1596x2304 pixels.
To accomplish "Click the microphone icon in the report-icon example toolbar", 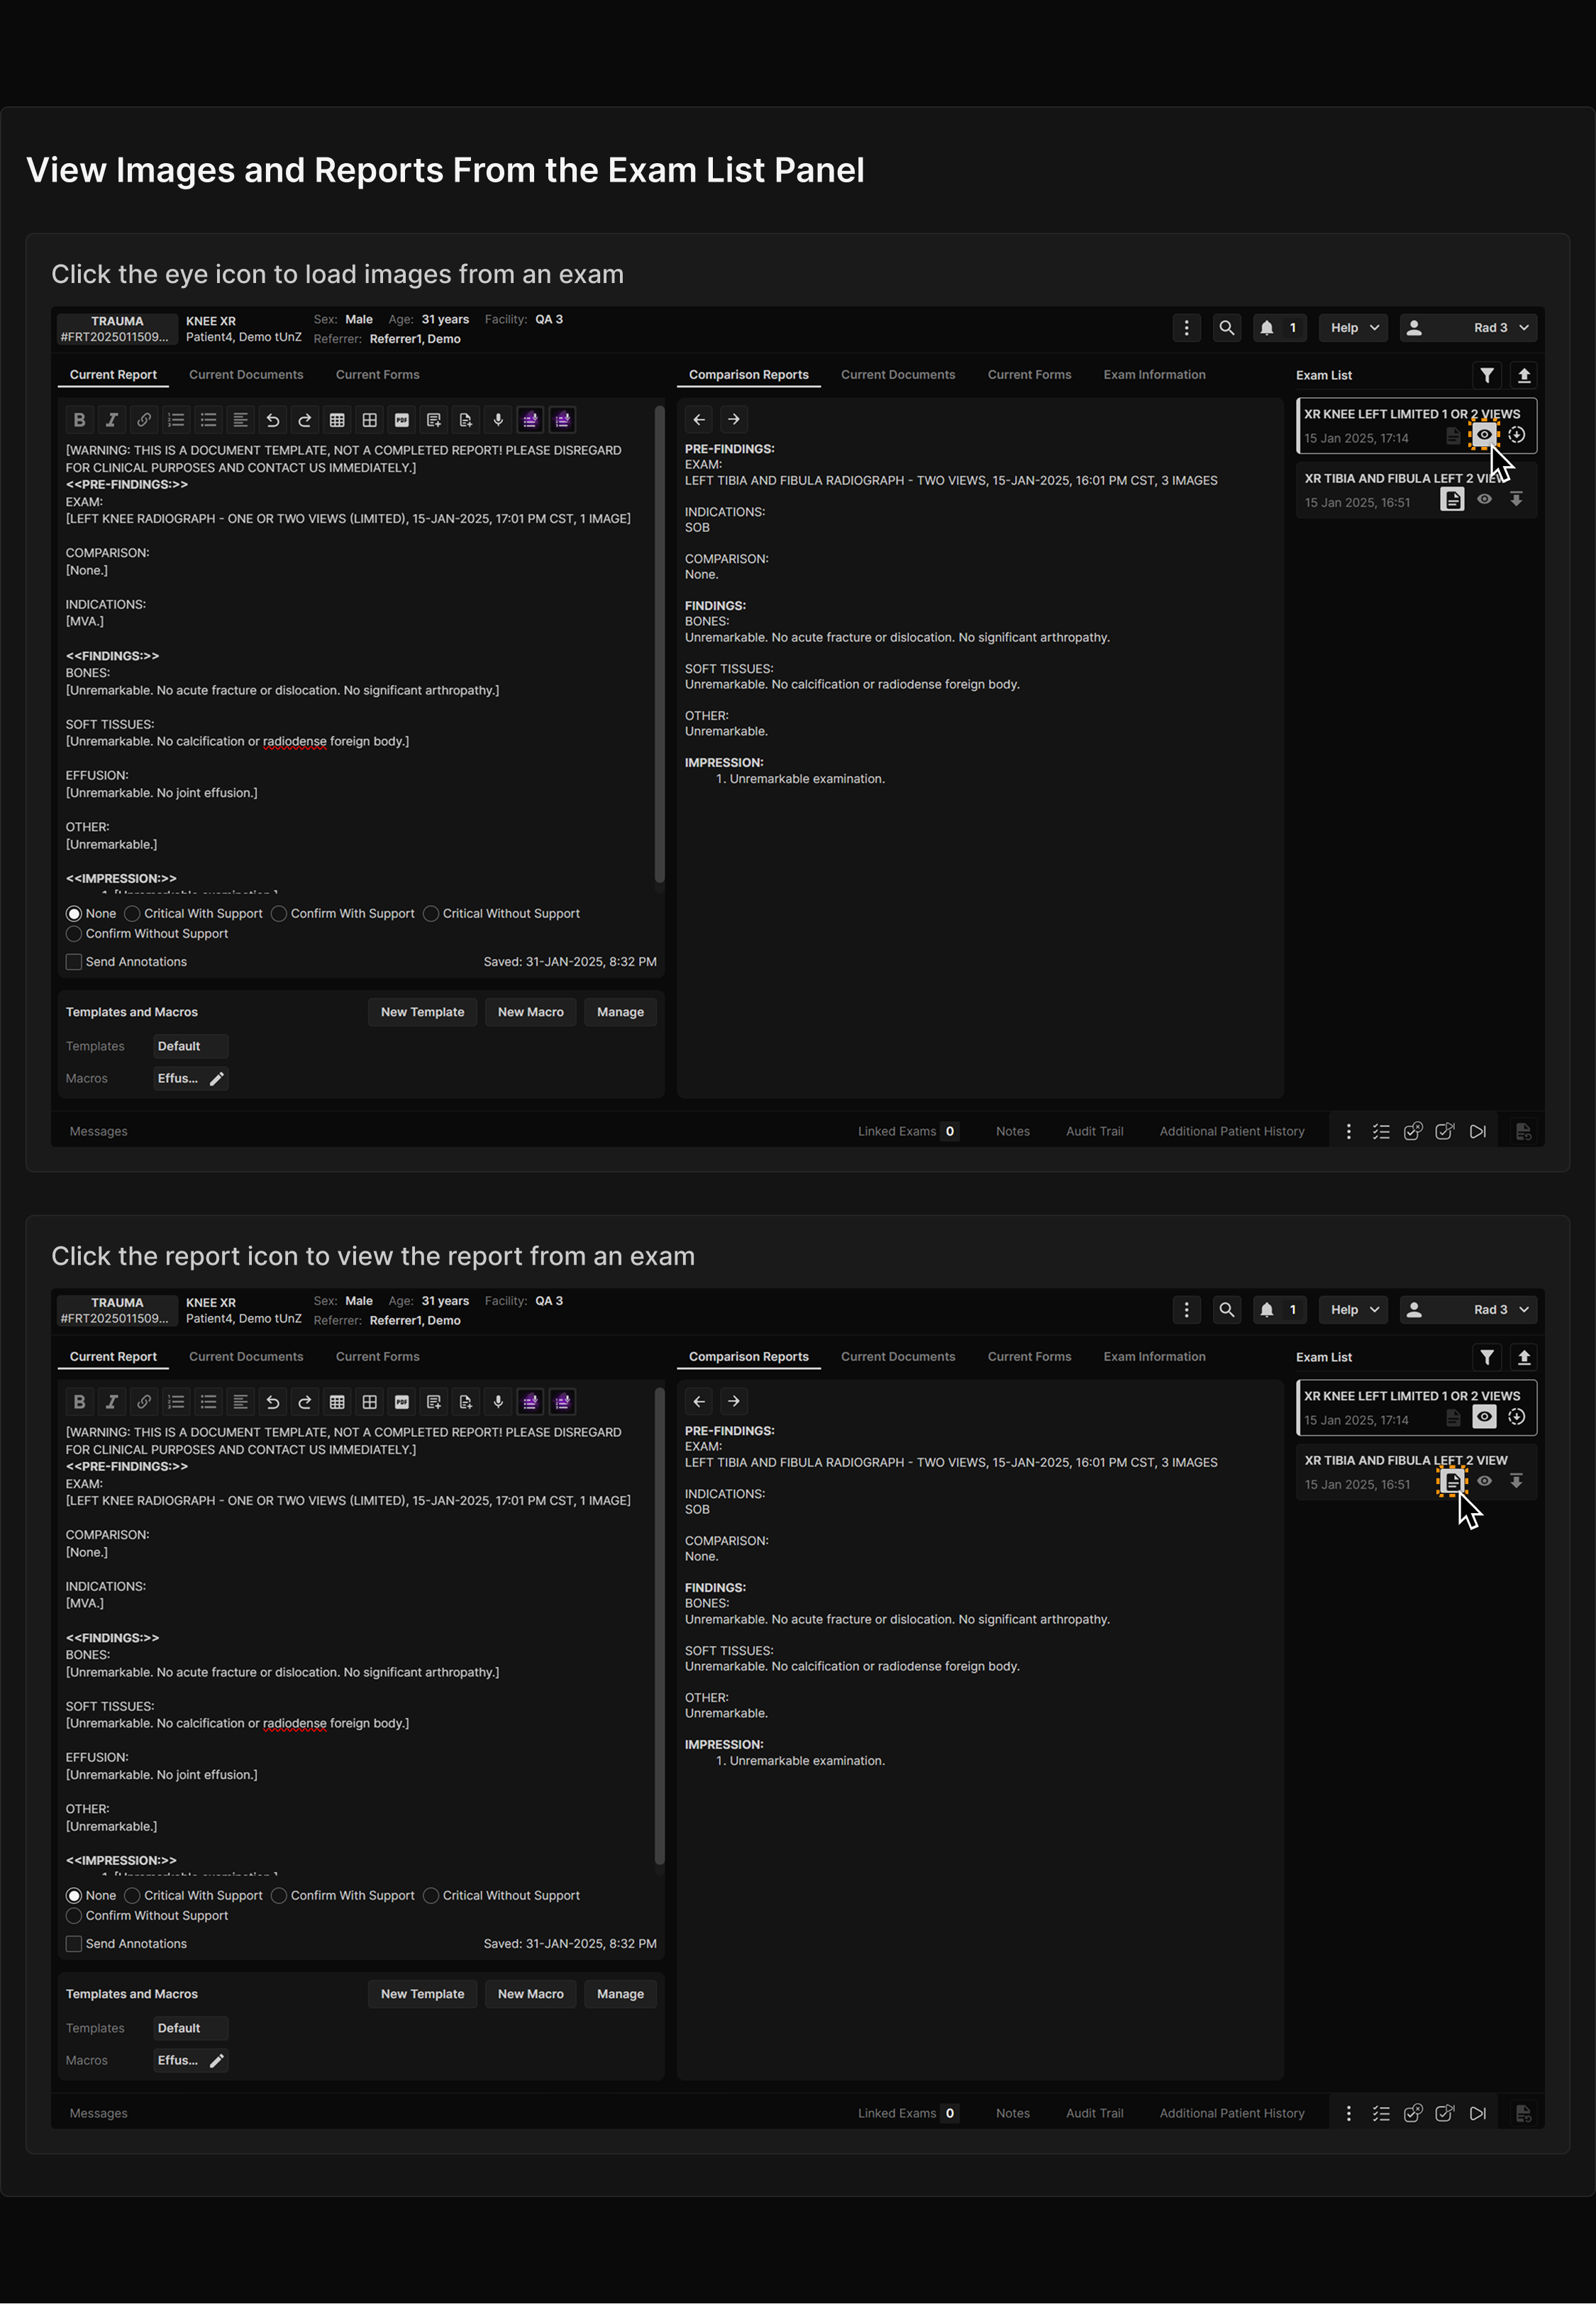I will (498, 1402).
